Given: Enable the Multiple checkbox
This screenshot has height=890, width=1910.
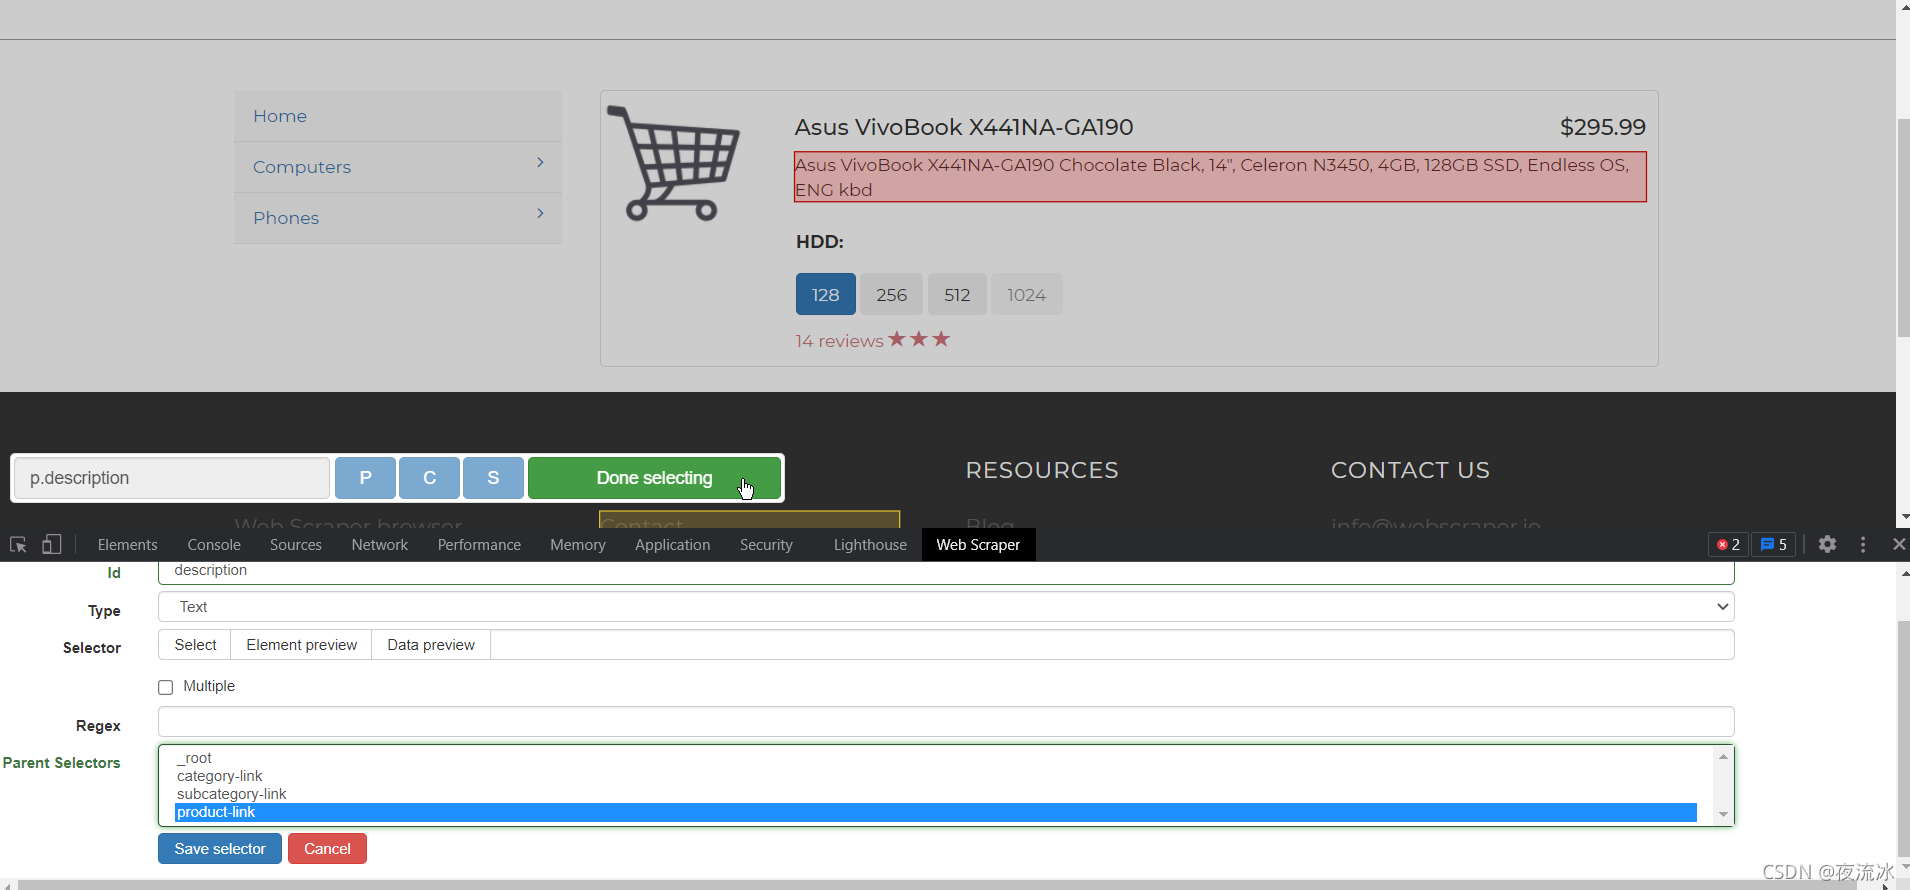Looking at the screenshot, I should 166,687.
